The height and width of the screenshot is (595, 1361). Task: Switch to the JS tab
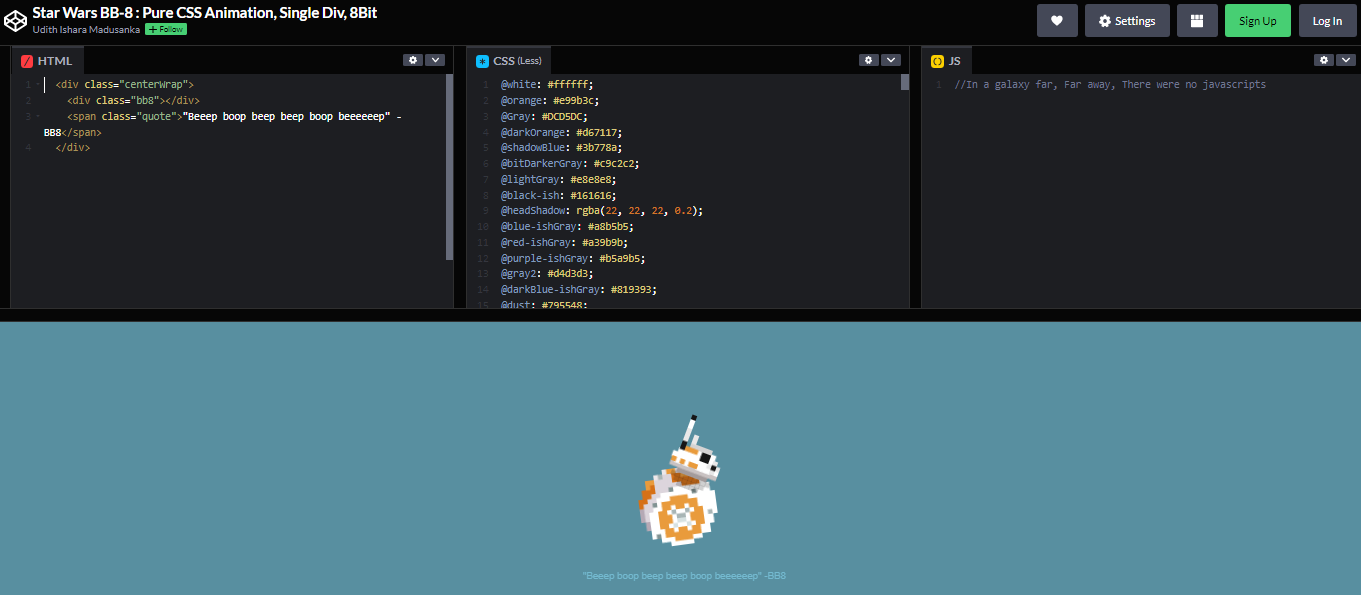coord(953,60)
